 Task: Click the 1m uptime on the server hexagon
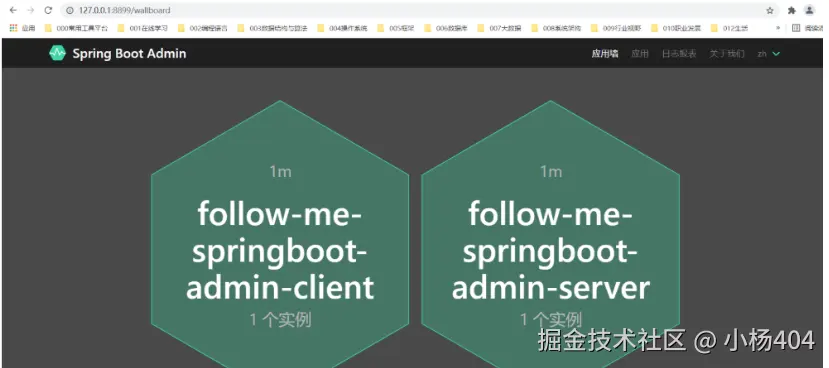[x=550, y=171]
